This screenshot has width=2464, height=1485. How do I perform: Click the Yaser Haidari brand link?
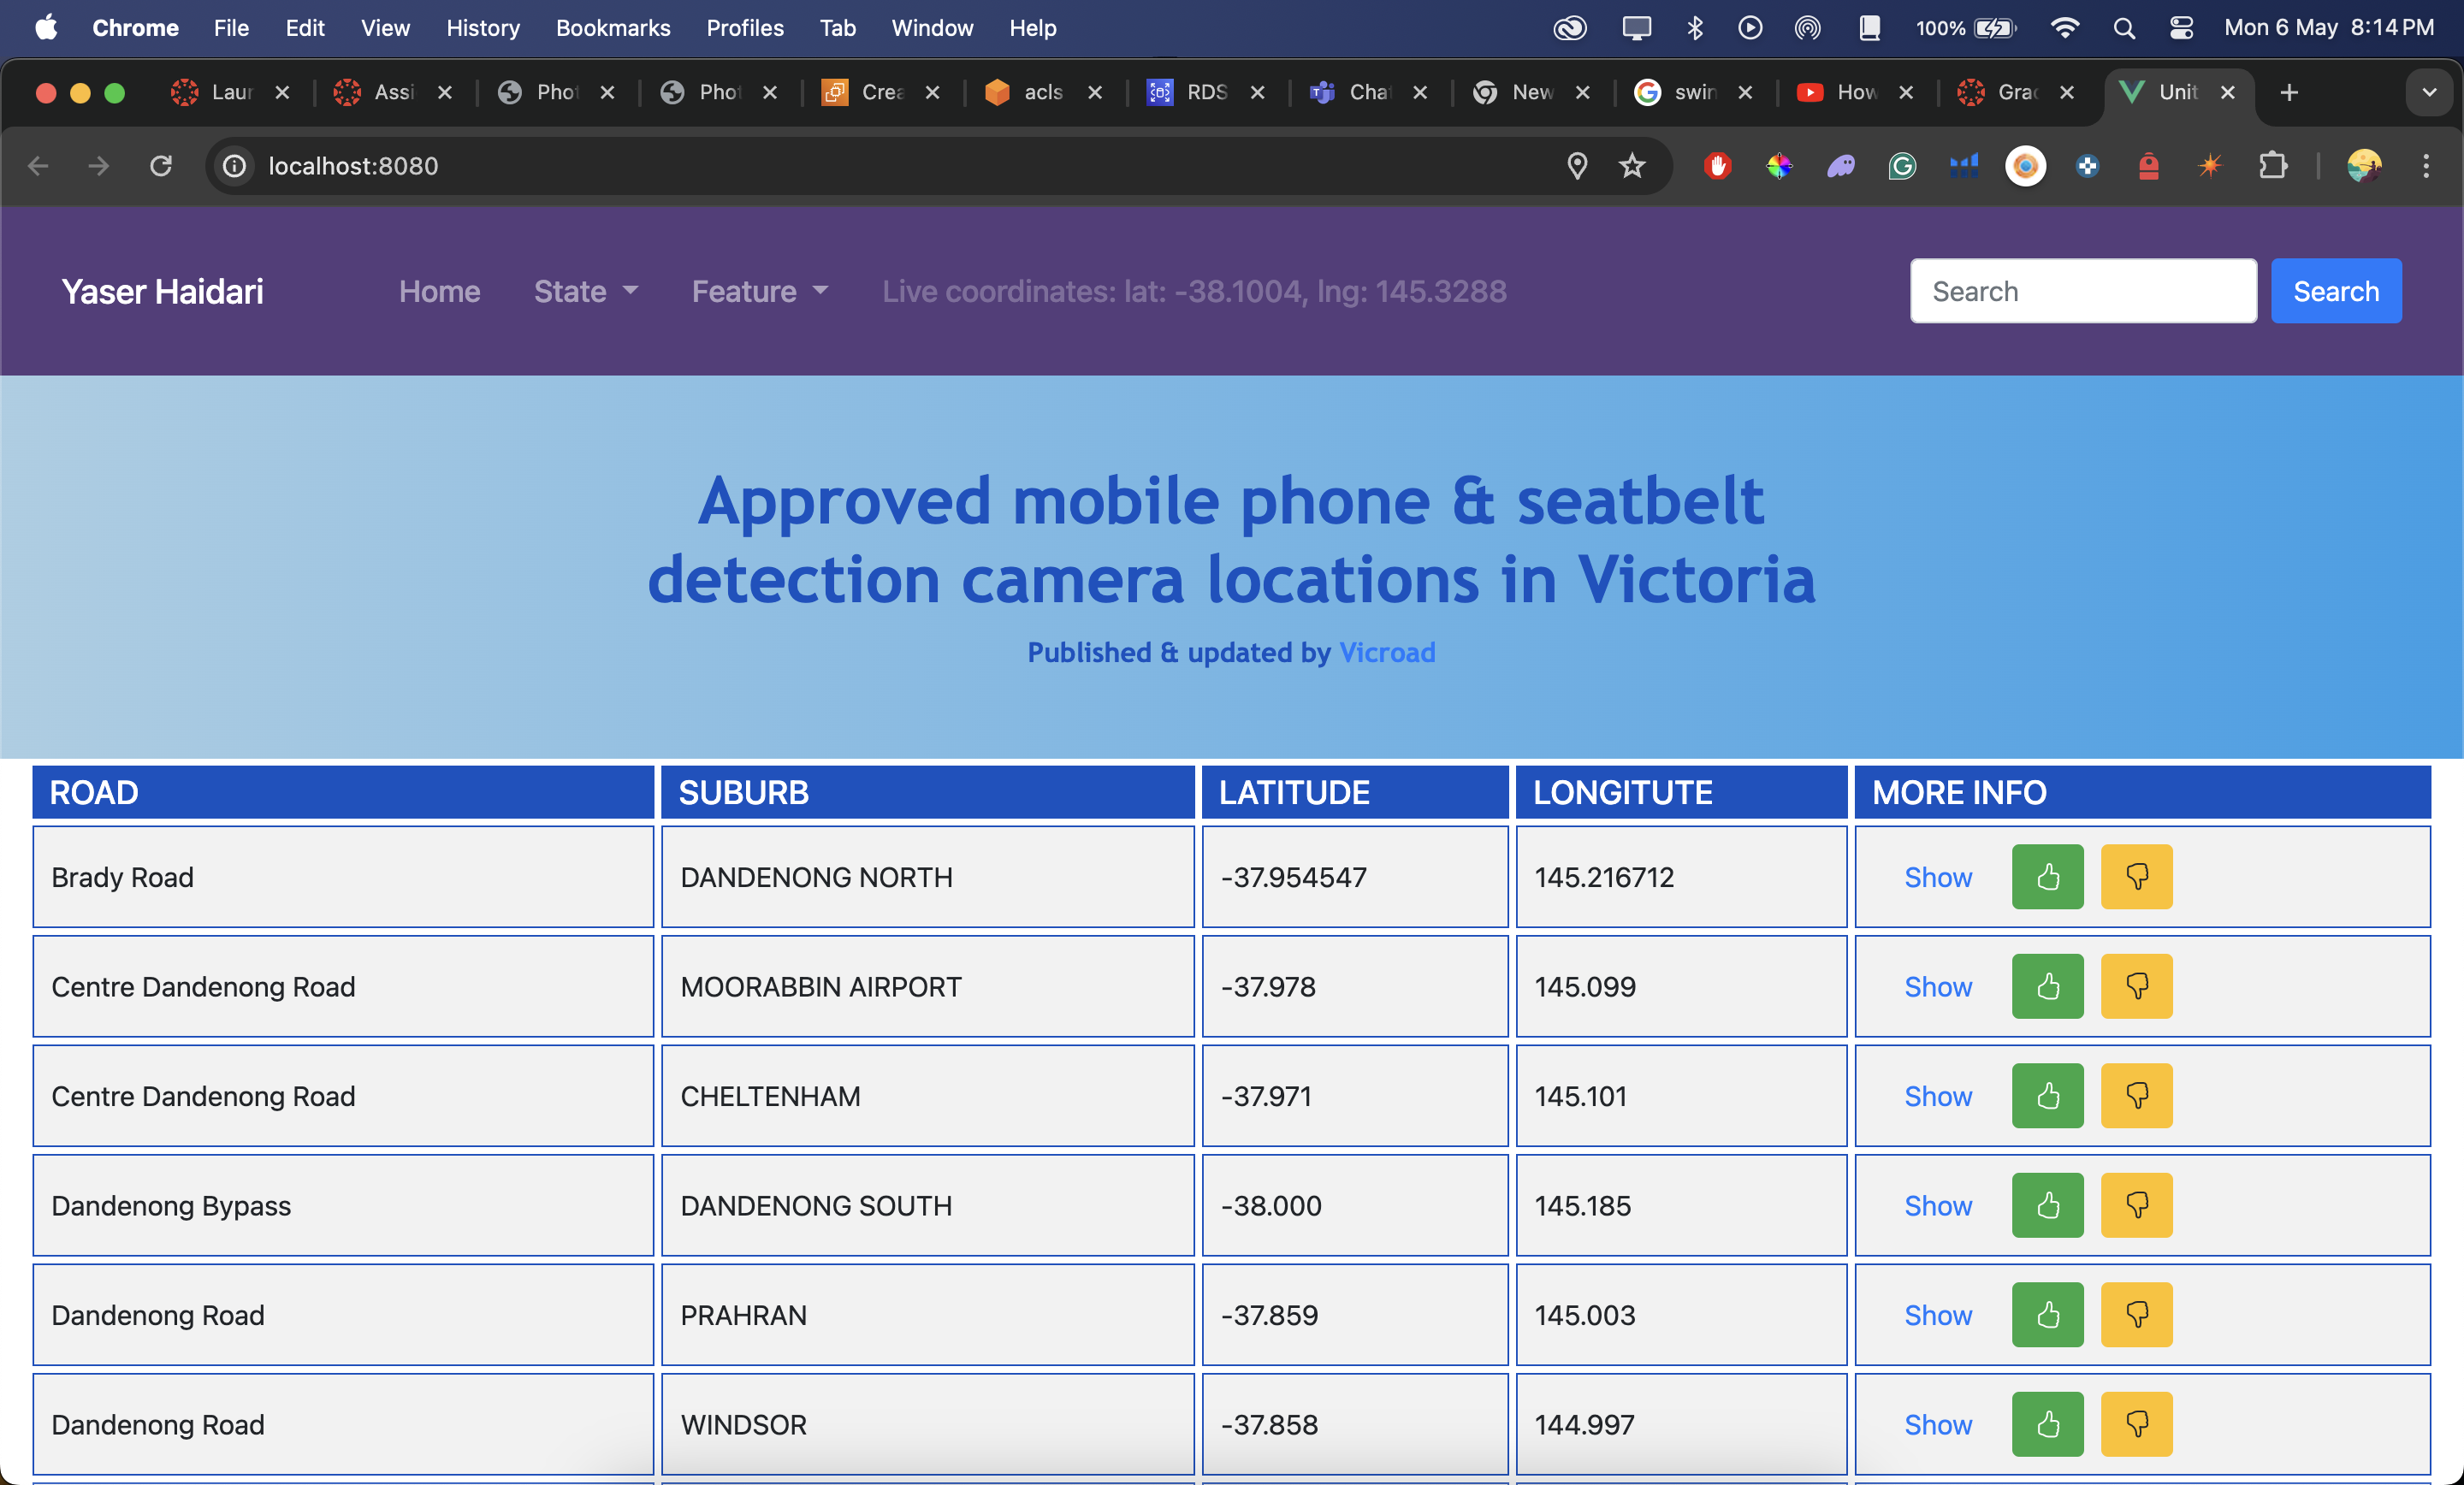[162, 291]
